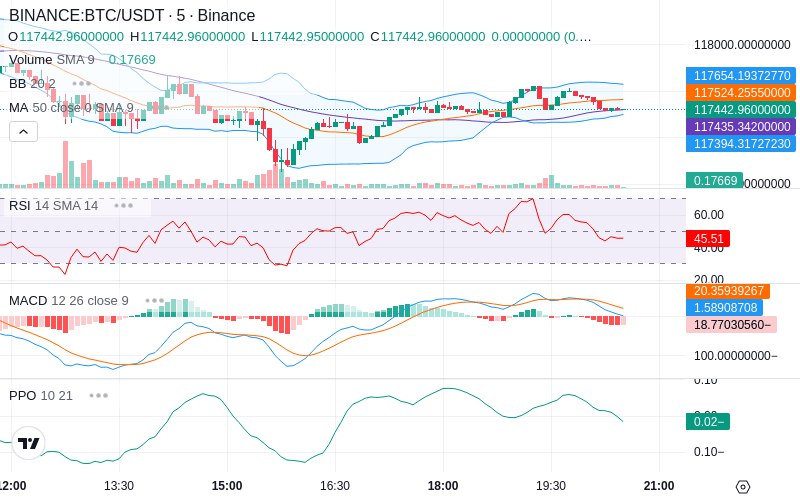The width and height of the screenshot is (800, 500).
Task: Select the PPO 10 21 legend label
Action: click(x=41, y=395)
